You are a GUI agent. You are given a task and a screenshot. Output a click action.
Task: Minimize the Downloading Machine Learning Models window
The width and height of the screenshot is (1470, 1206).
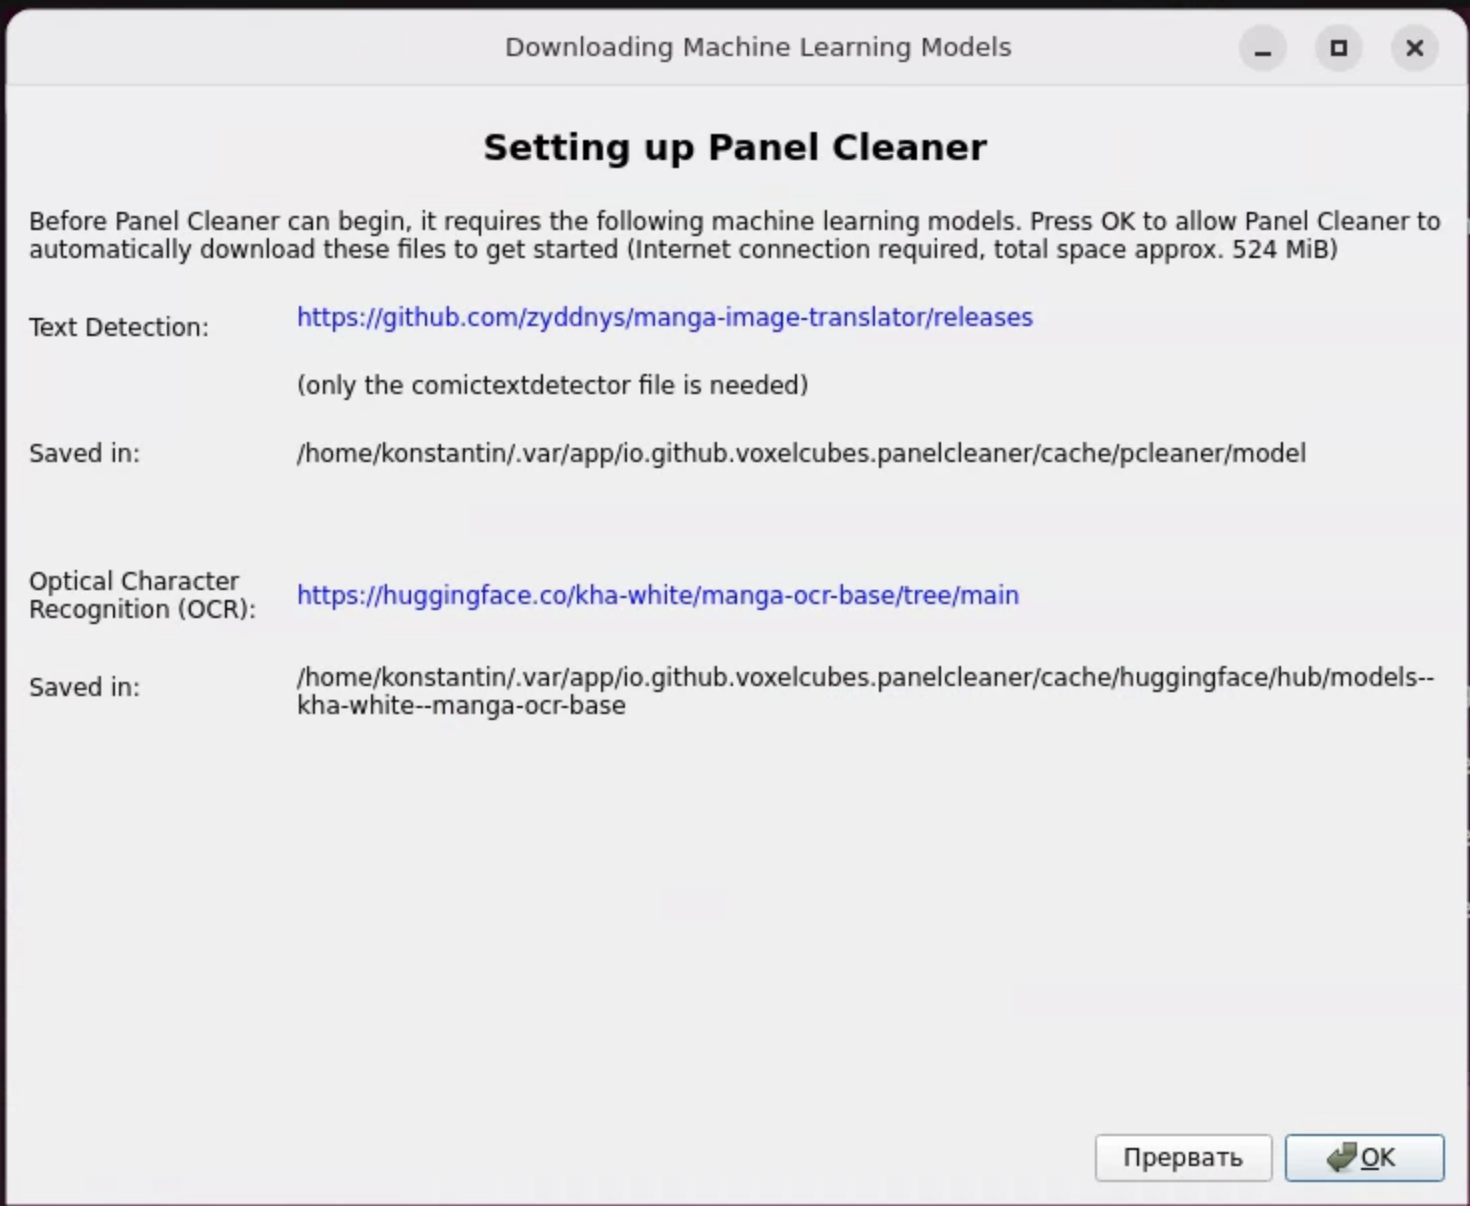[x=1263, y=48]
